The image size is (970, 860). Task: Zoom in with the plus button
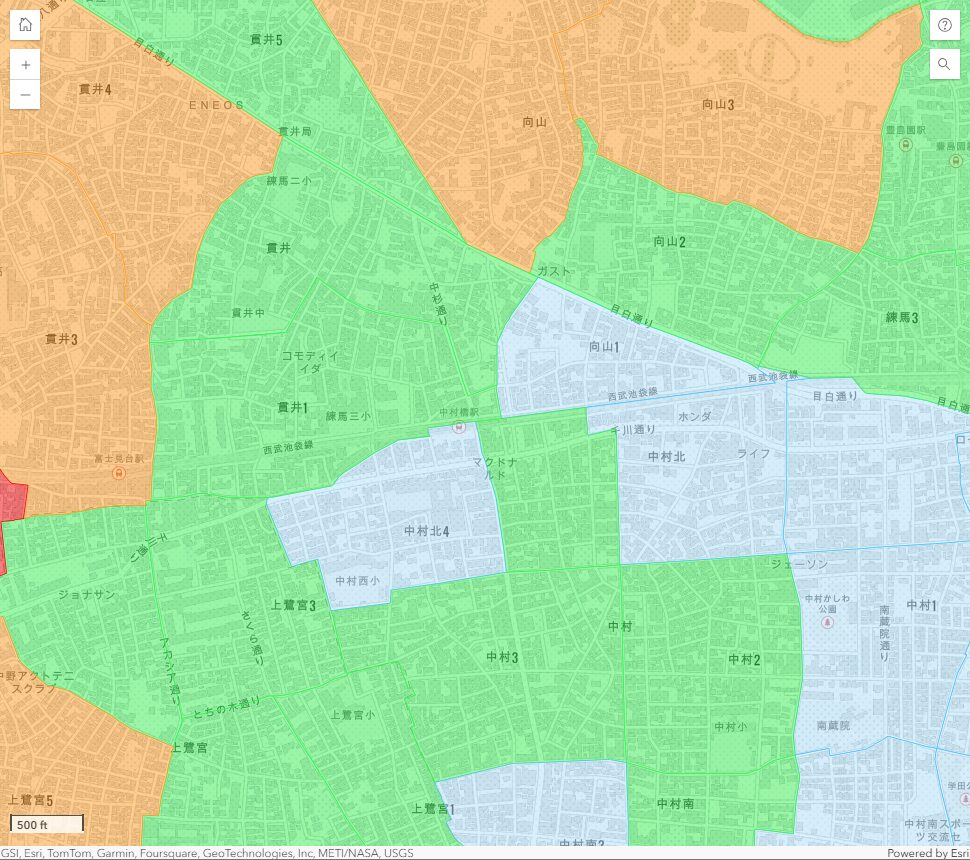click(25, 64)
